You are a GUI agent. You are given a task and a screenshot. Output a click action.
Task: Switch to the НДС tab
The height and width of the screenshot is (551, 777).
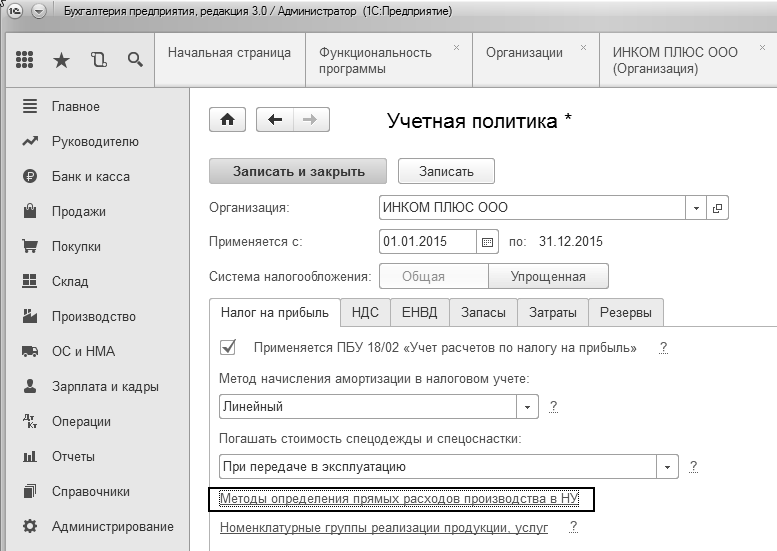(365, 313)
